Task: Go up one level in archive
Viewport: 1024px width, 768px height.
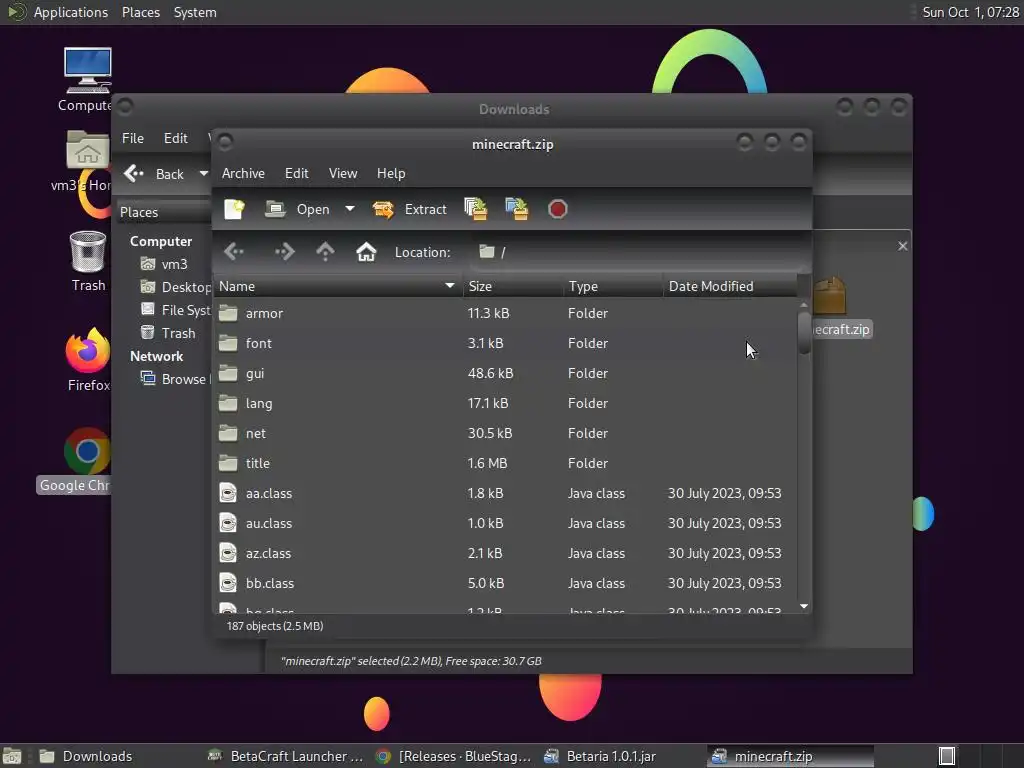Action: 325,251
